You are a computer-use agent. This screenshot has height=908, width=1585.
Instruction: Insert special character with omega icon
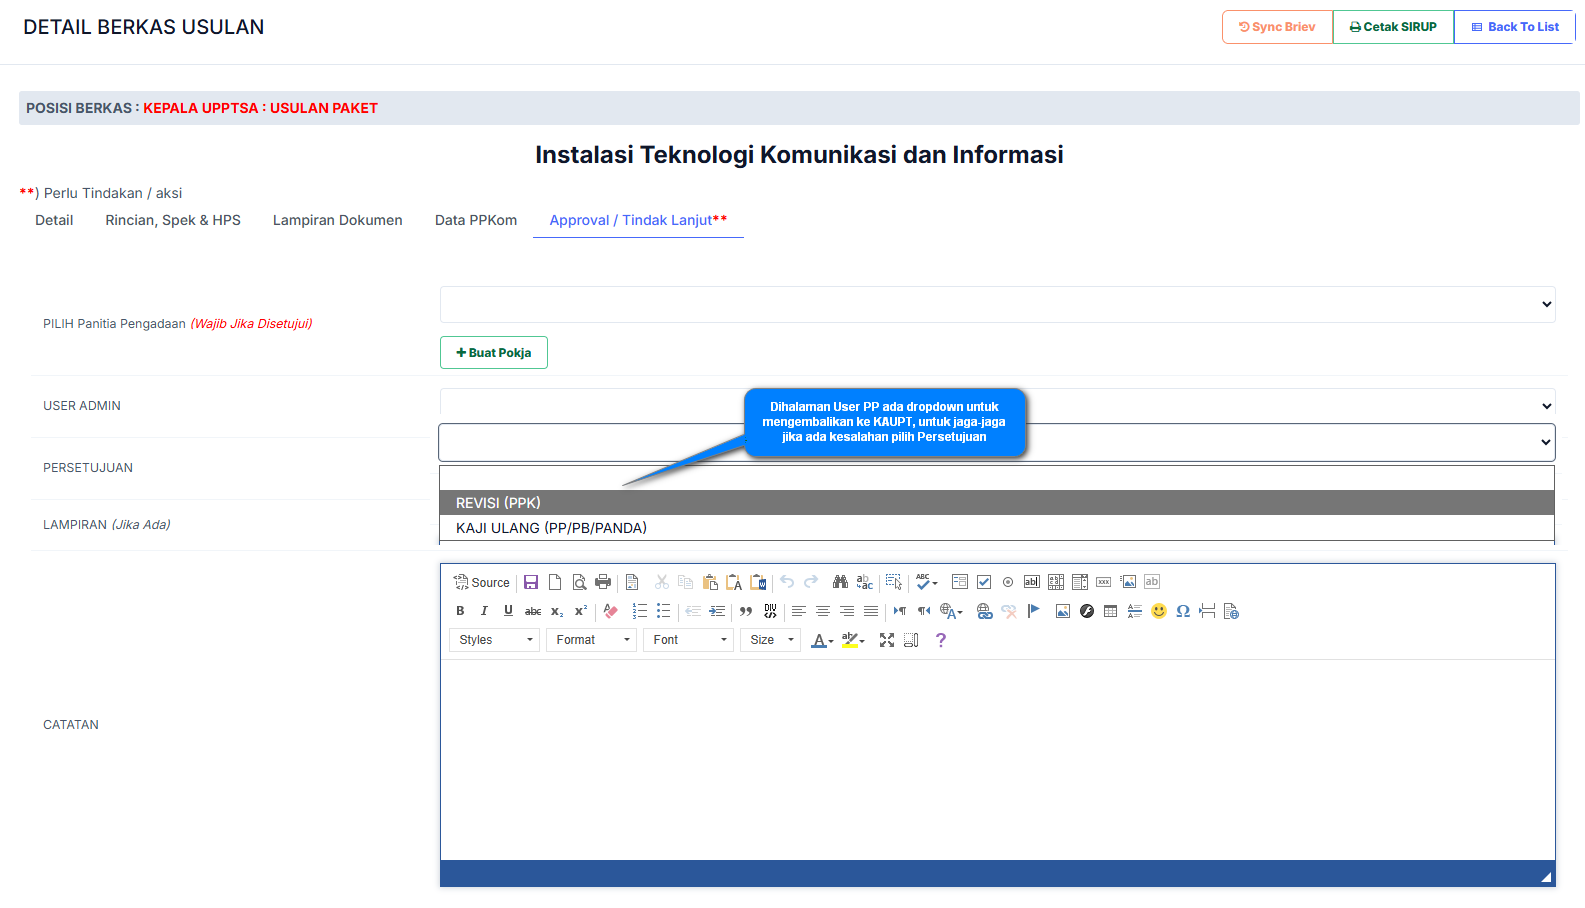pyautogui.click(x=1183, y=611)
